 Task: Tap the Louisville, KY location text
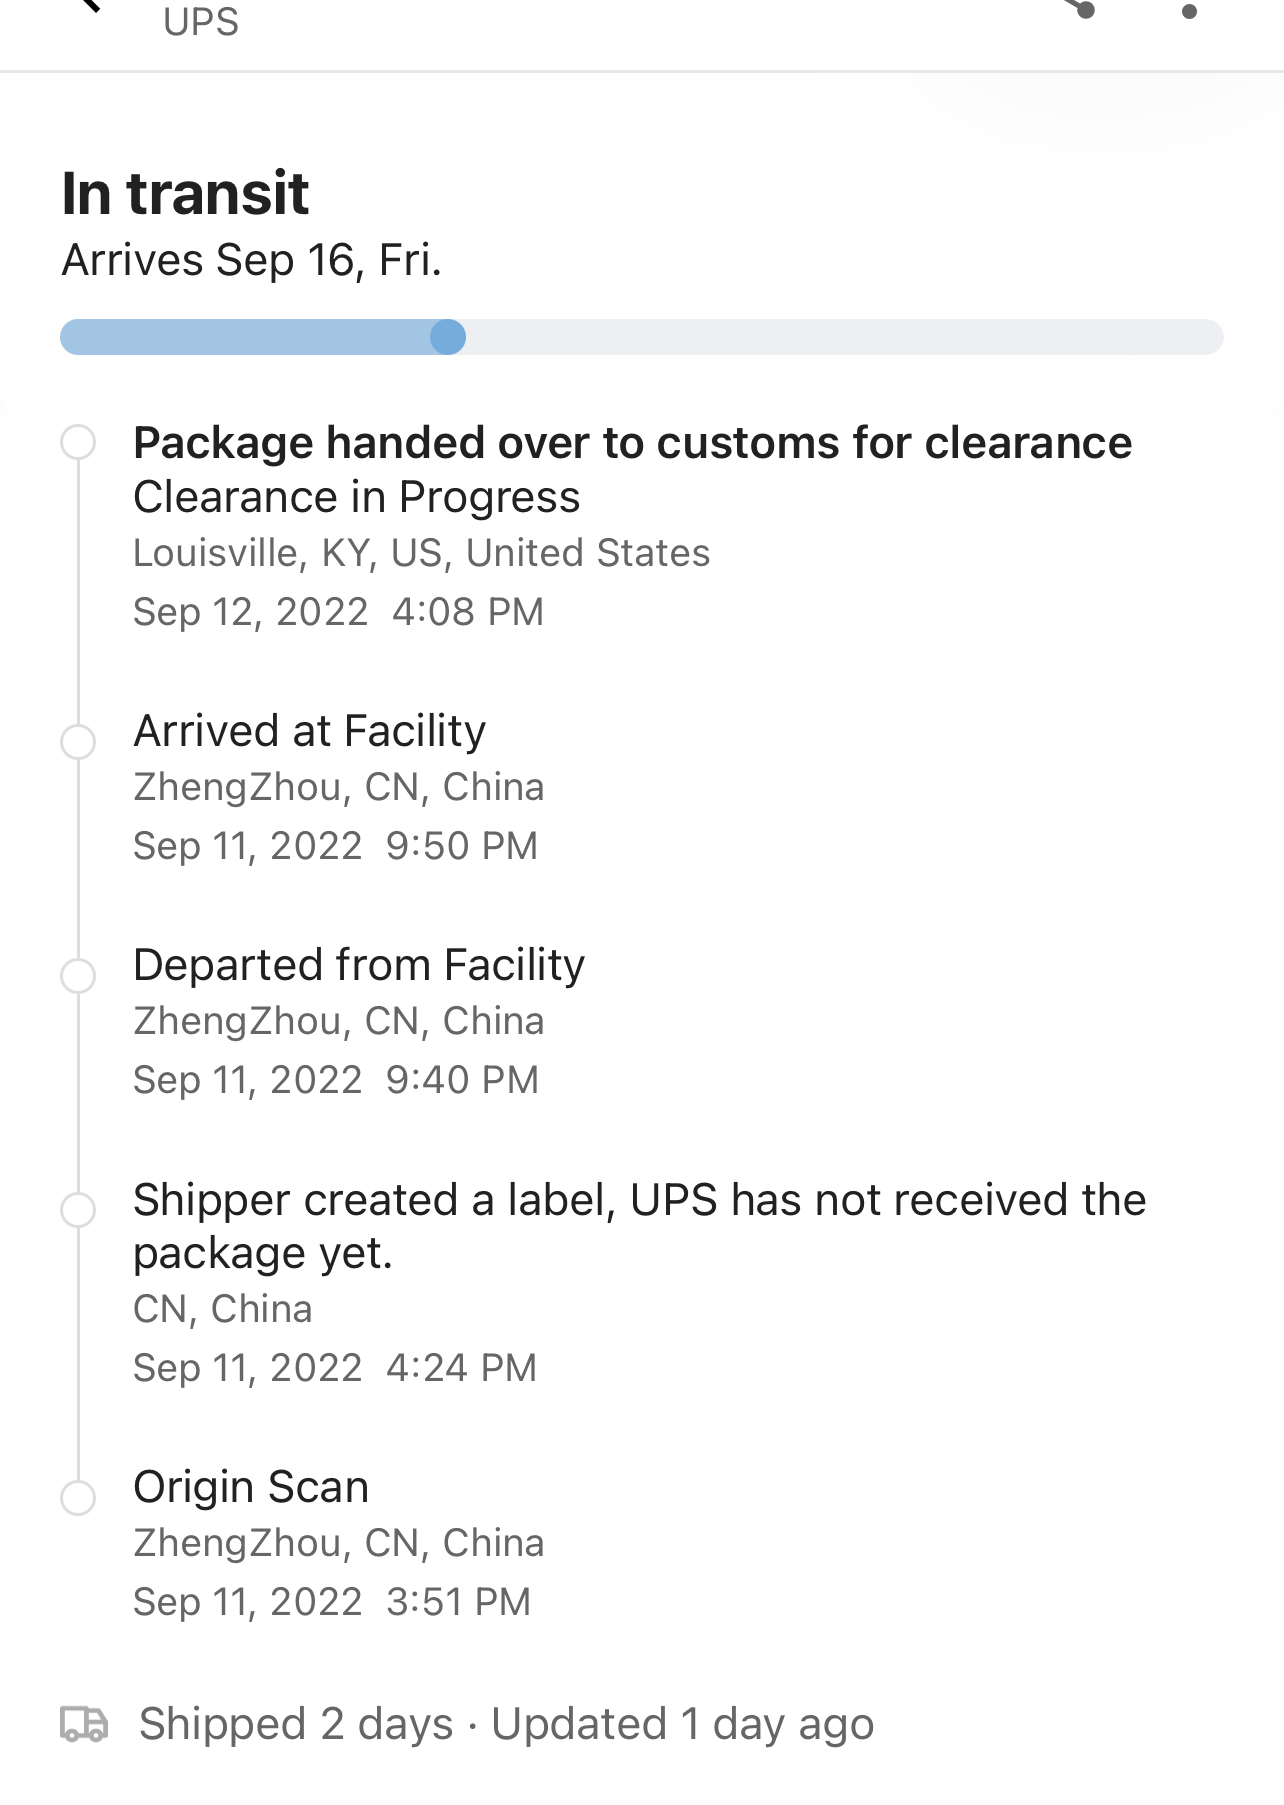(x=421, y=553)
